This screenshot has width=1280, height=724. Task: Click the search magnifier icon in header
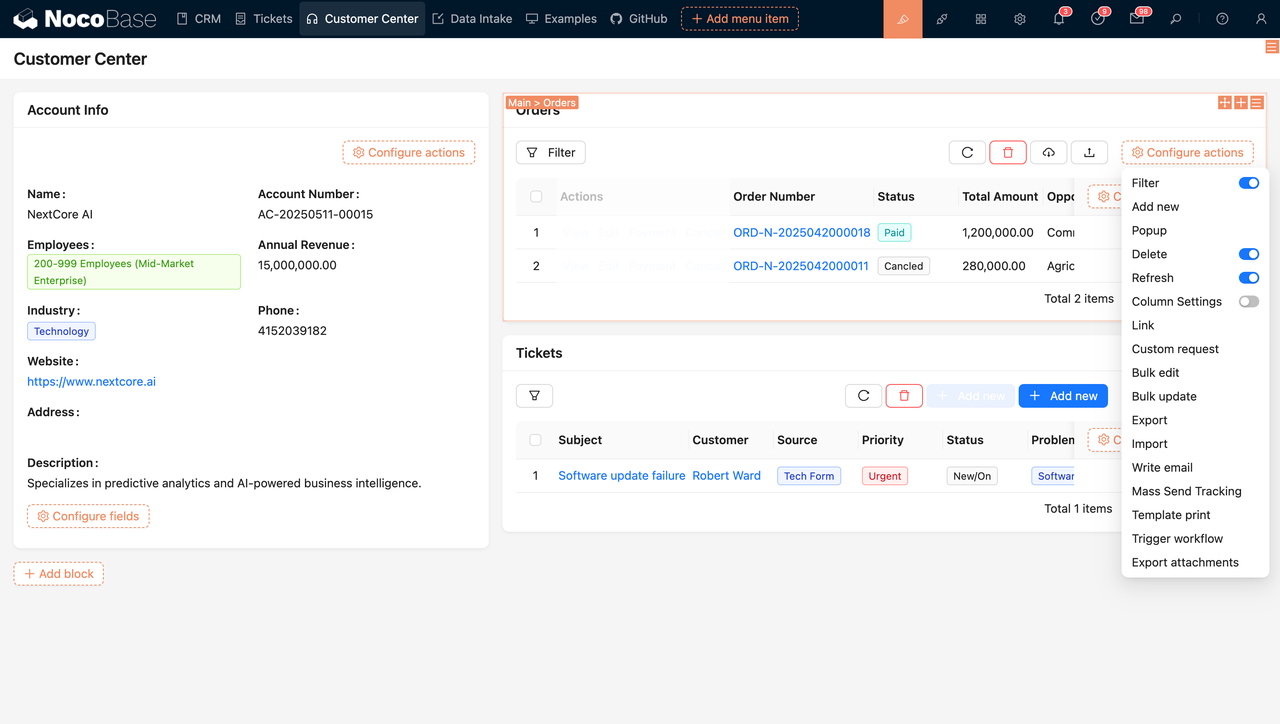point(1176,19)
